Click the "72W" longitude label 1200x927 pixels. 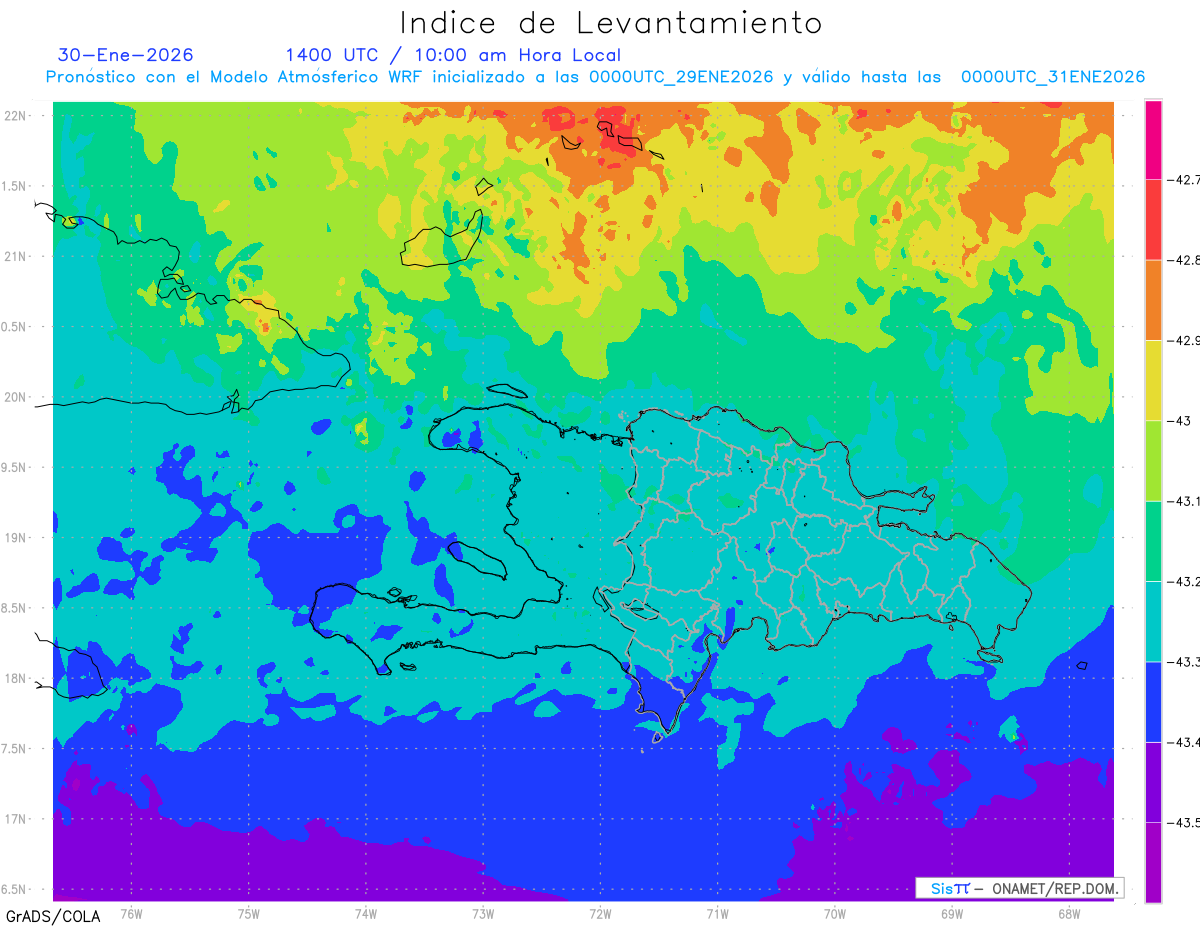(600, 913)
